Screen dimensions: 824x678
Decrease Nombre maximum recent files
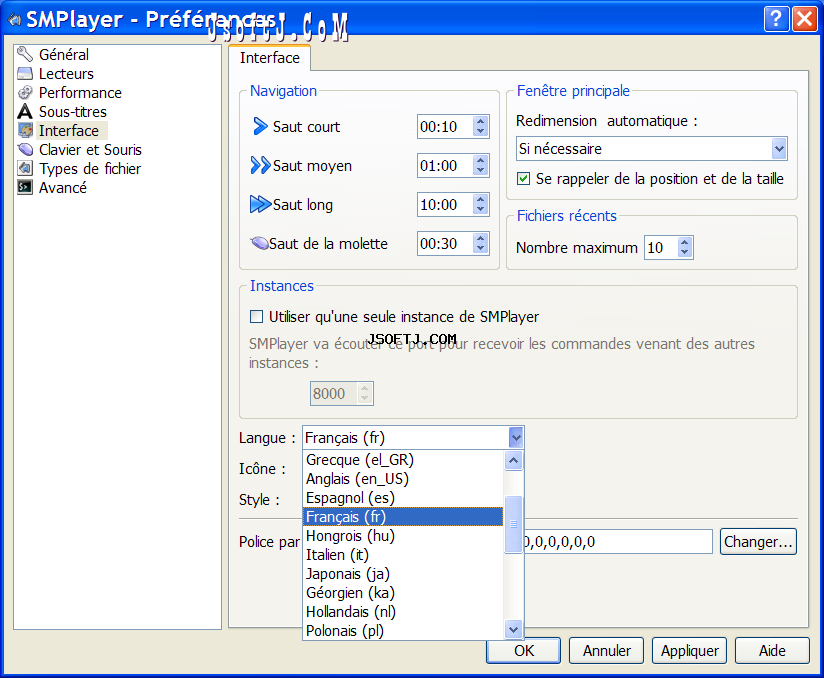click(684, 252)
